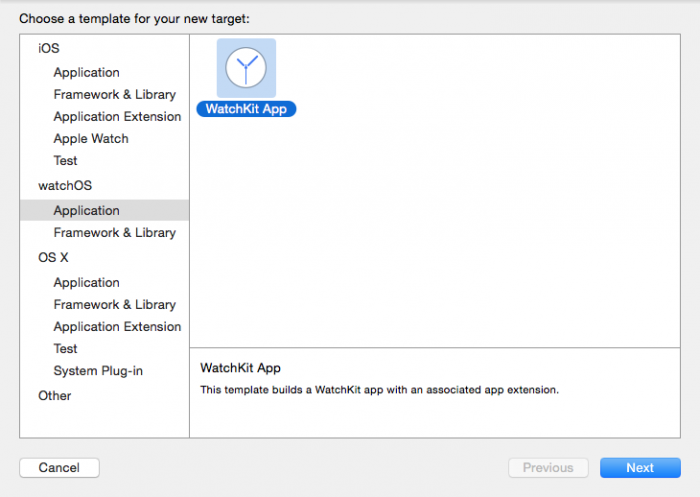Select Application Extension under OS X
The image size is (700, 497).
point(117,327)
